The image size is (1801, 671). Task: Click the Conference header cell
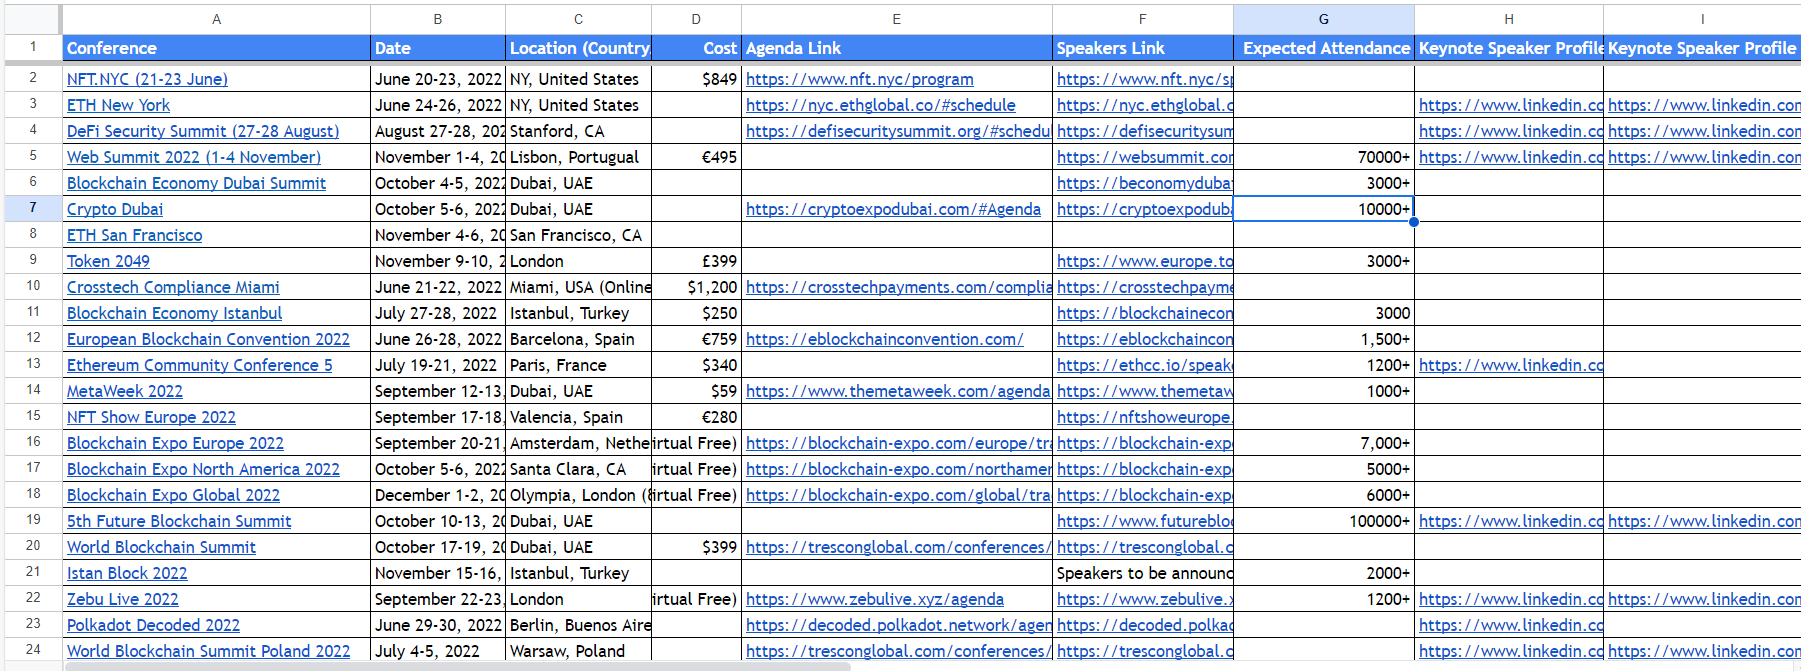click(x=216, y=48)
